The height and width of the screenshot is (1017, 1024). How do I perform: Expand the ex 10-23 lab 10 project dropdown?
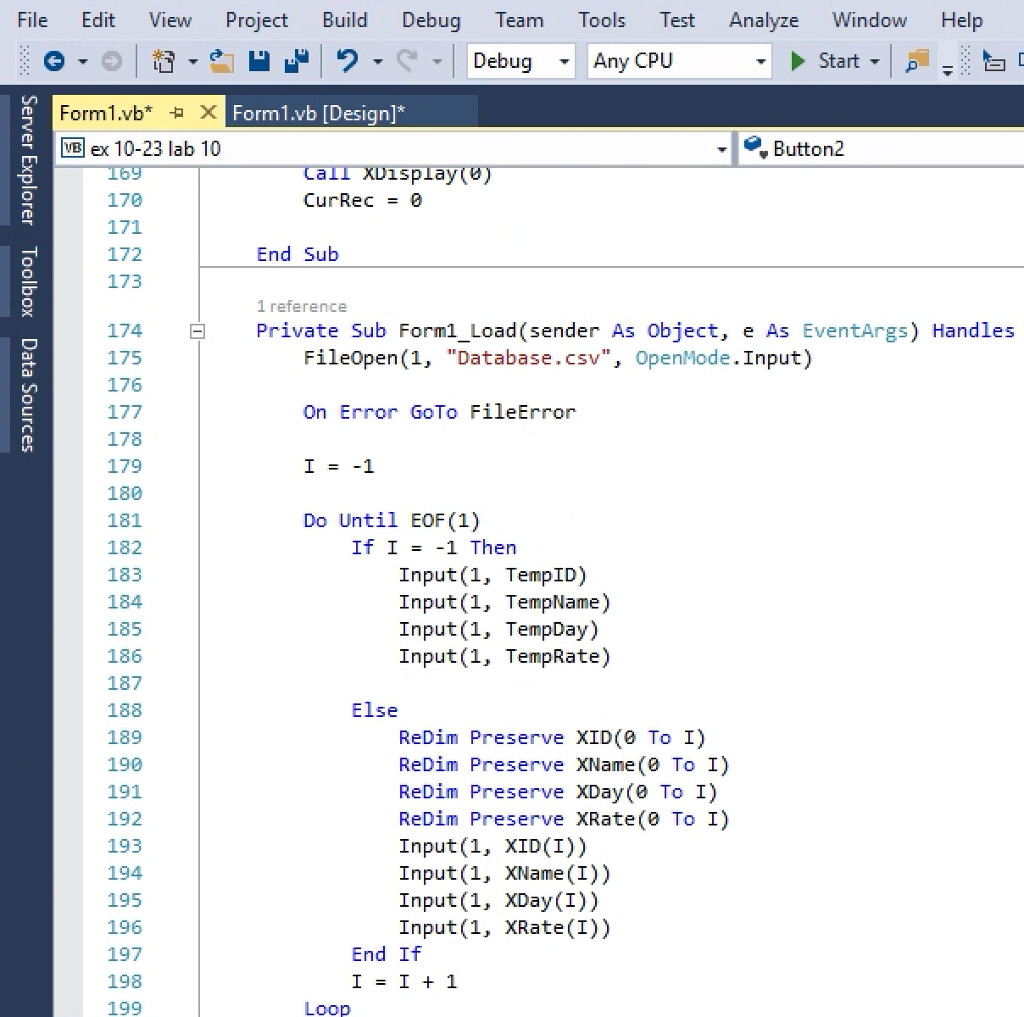[722, 150]
